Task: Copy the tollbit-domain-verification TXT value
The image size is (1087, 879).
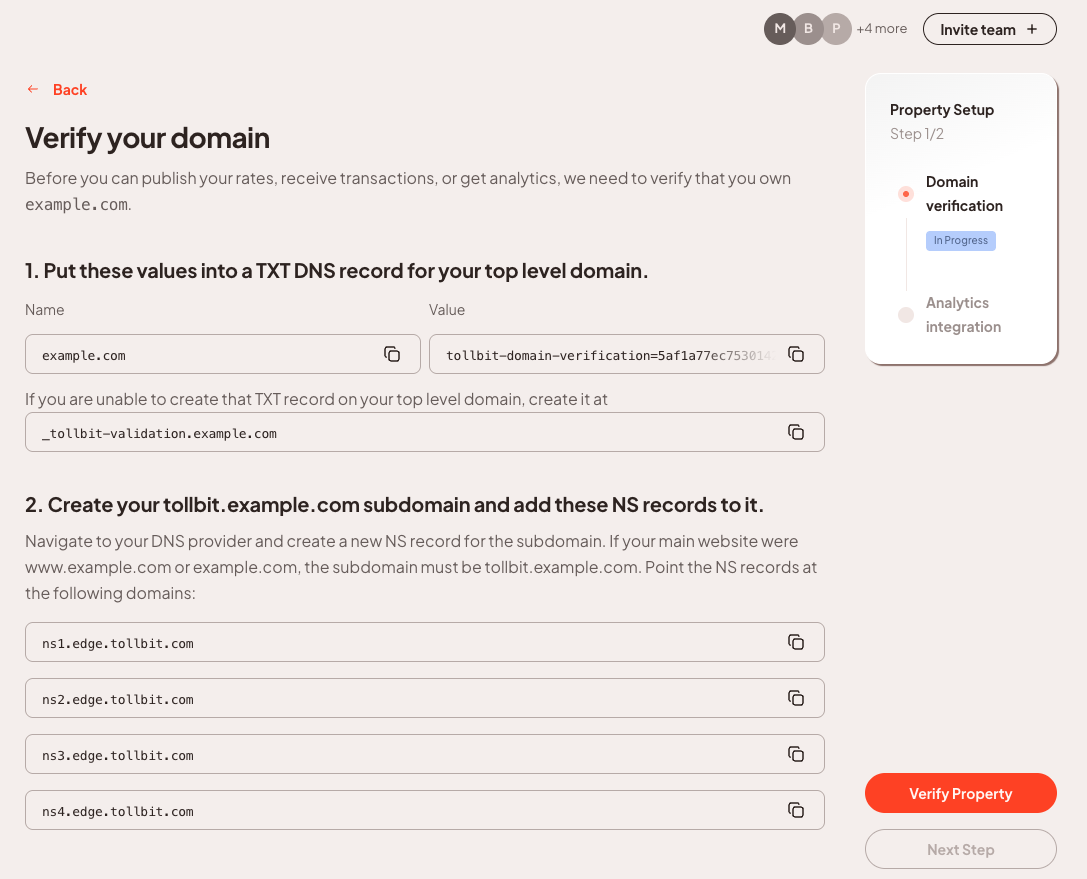Action: (796, 354)
